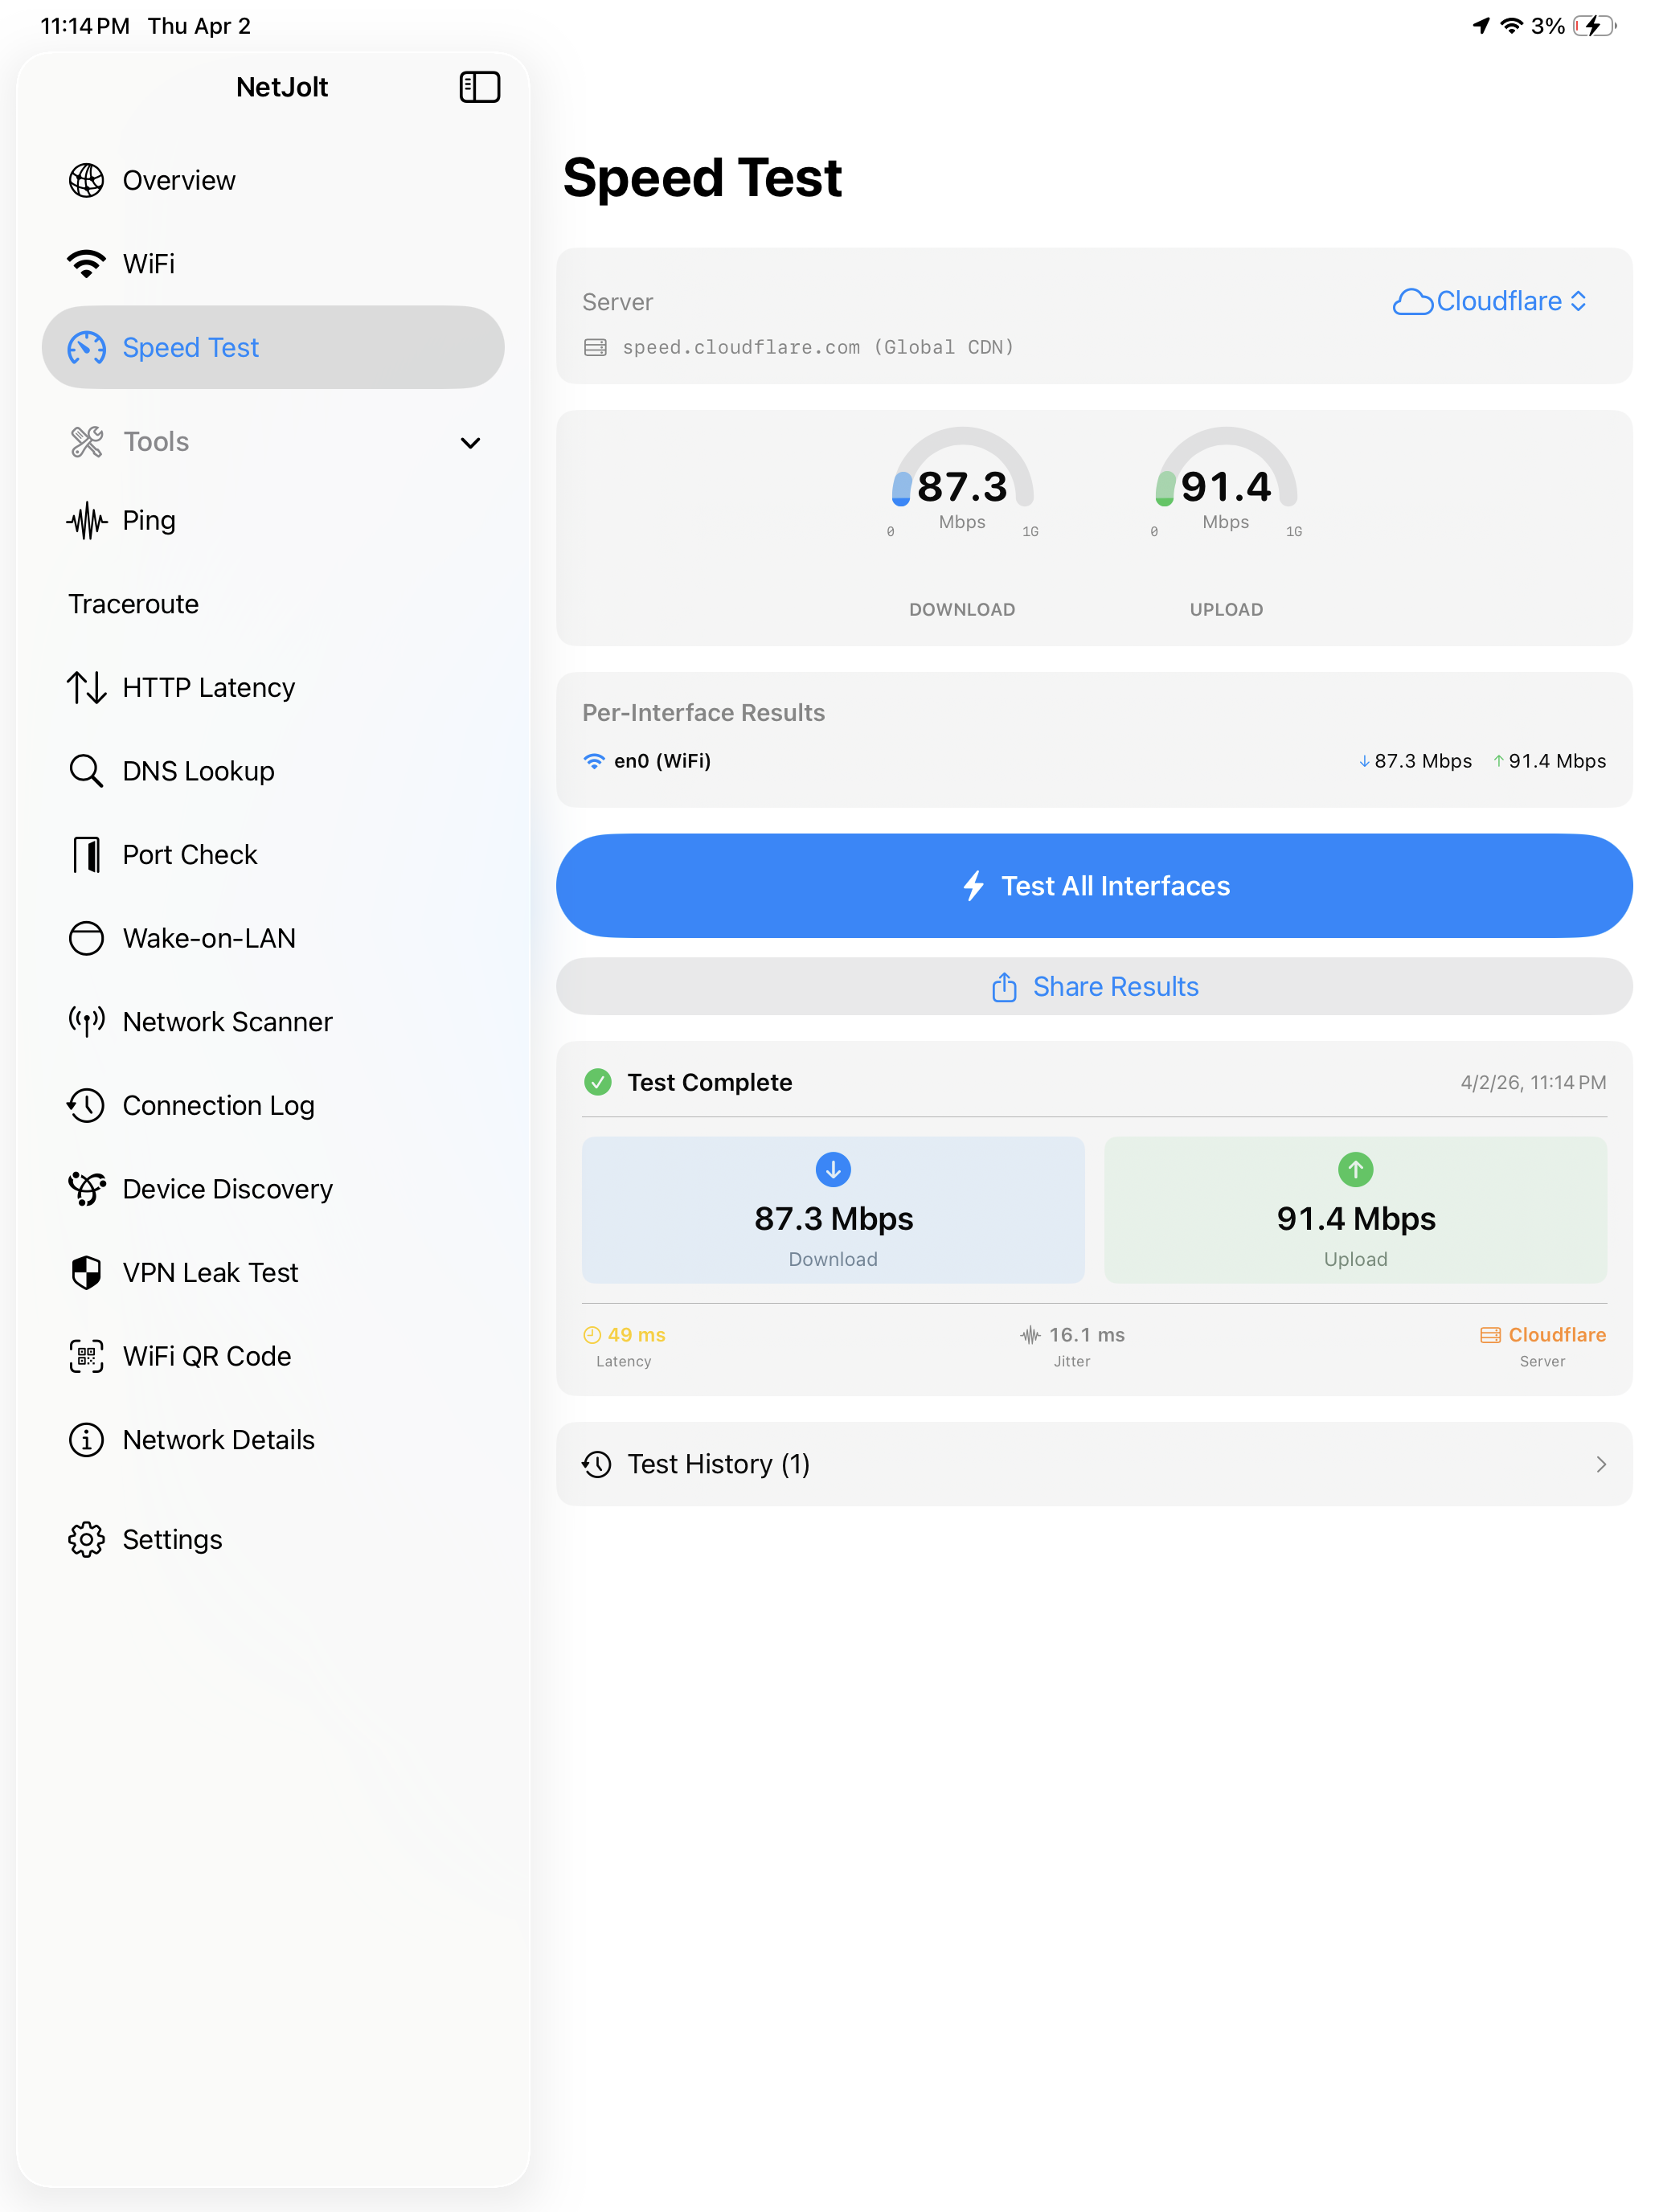This screenshot has height=2212, width=1659.
Task: Toggle the sidebar with top-left panel icon
Action: tap(480, 87)
